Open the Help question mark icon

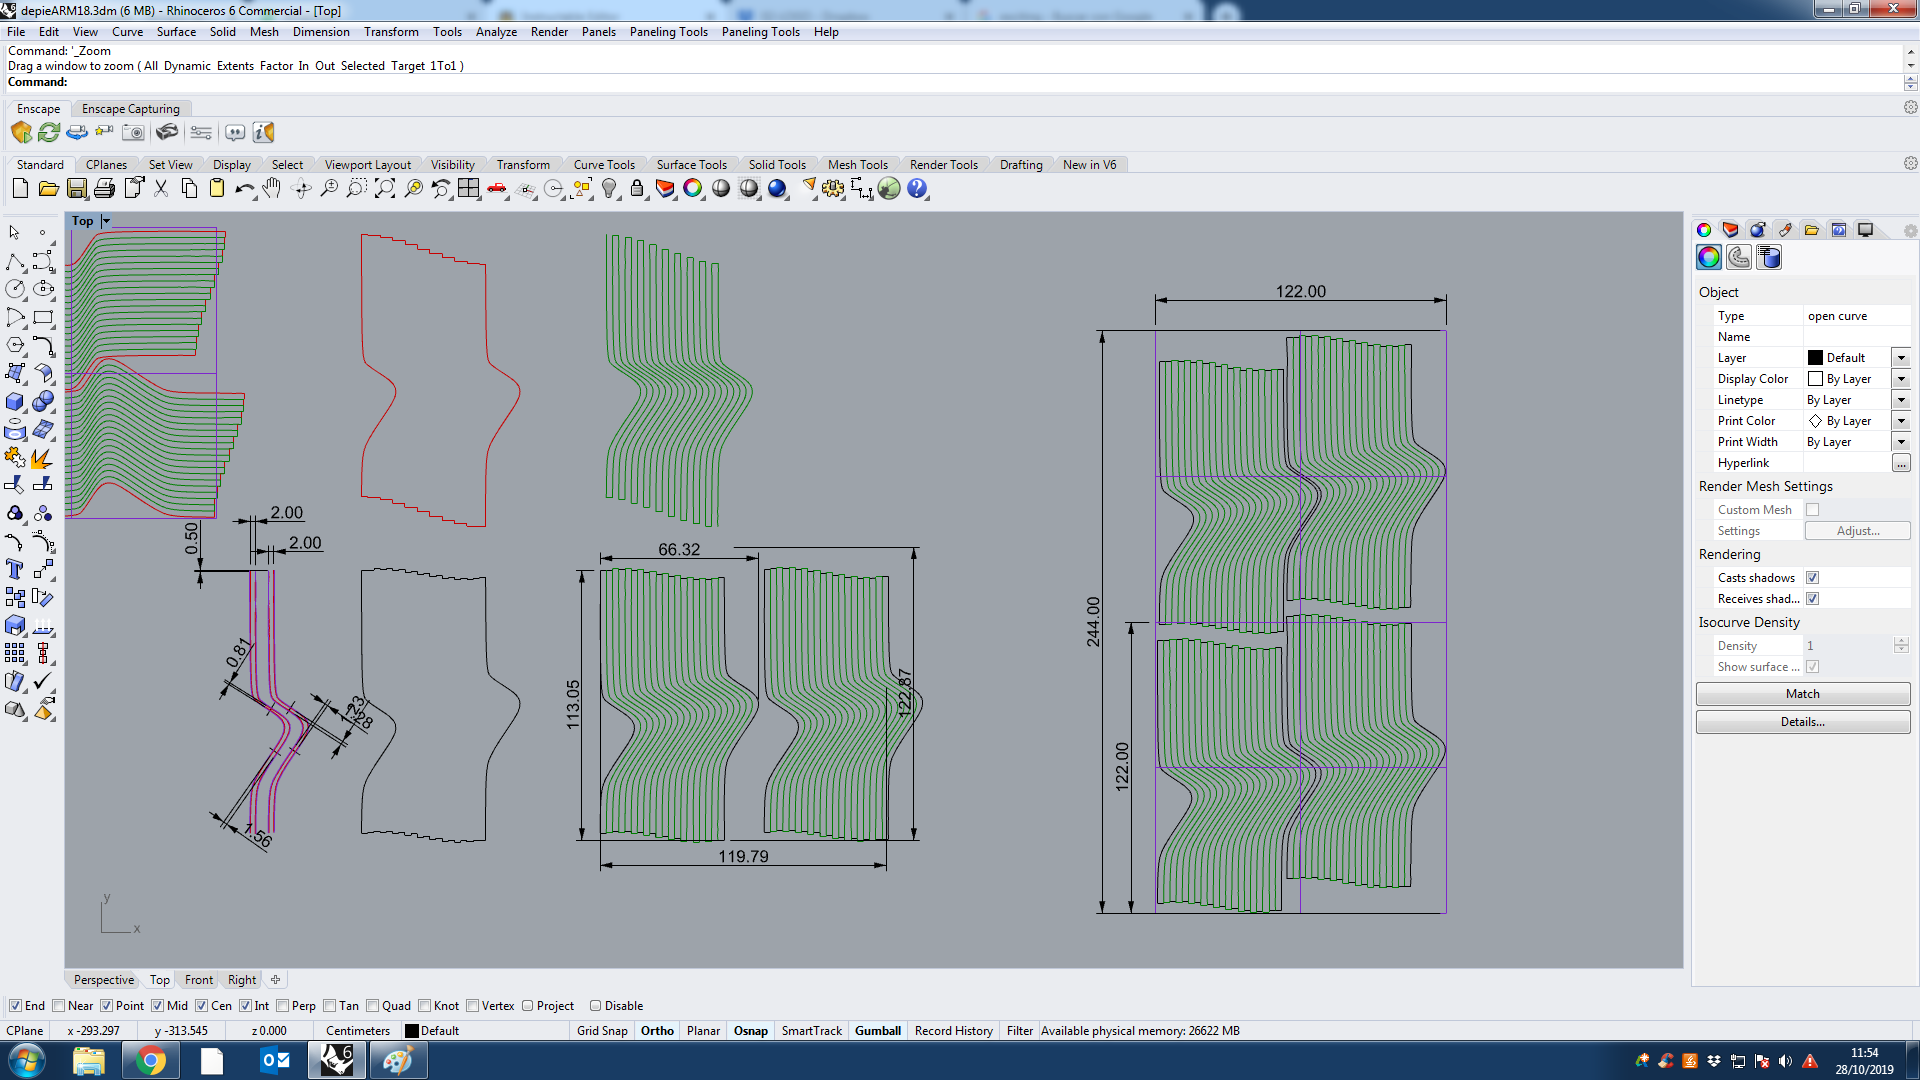917,189
